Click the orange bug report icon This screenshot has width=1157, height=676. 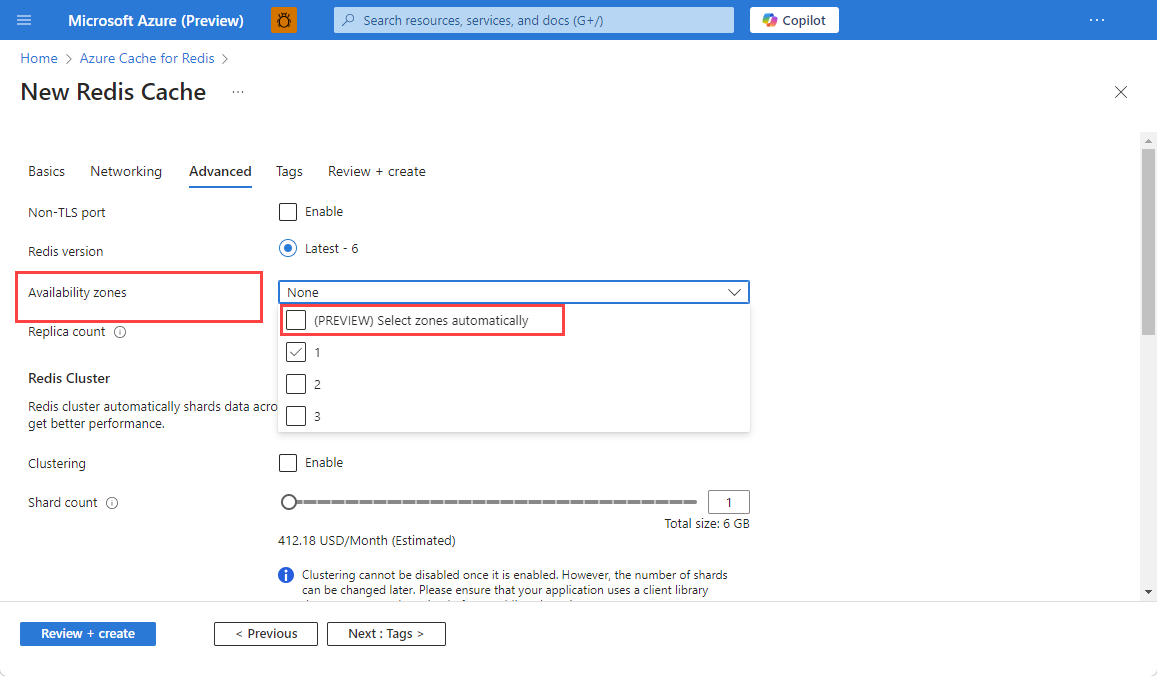(x=284, y=20)
